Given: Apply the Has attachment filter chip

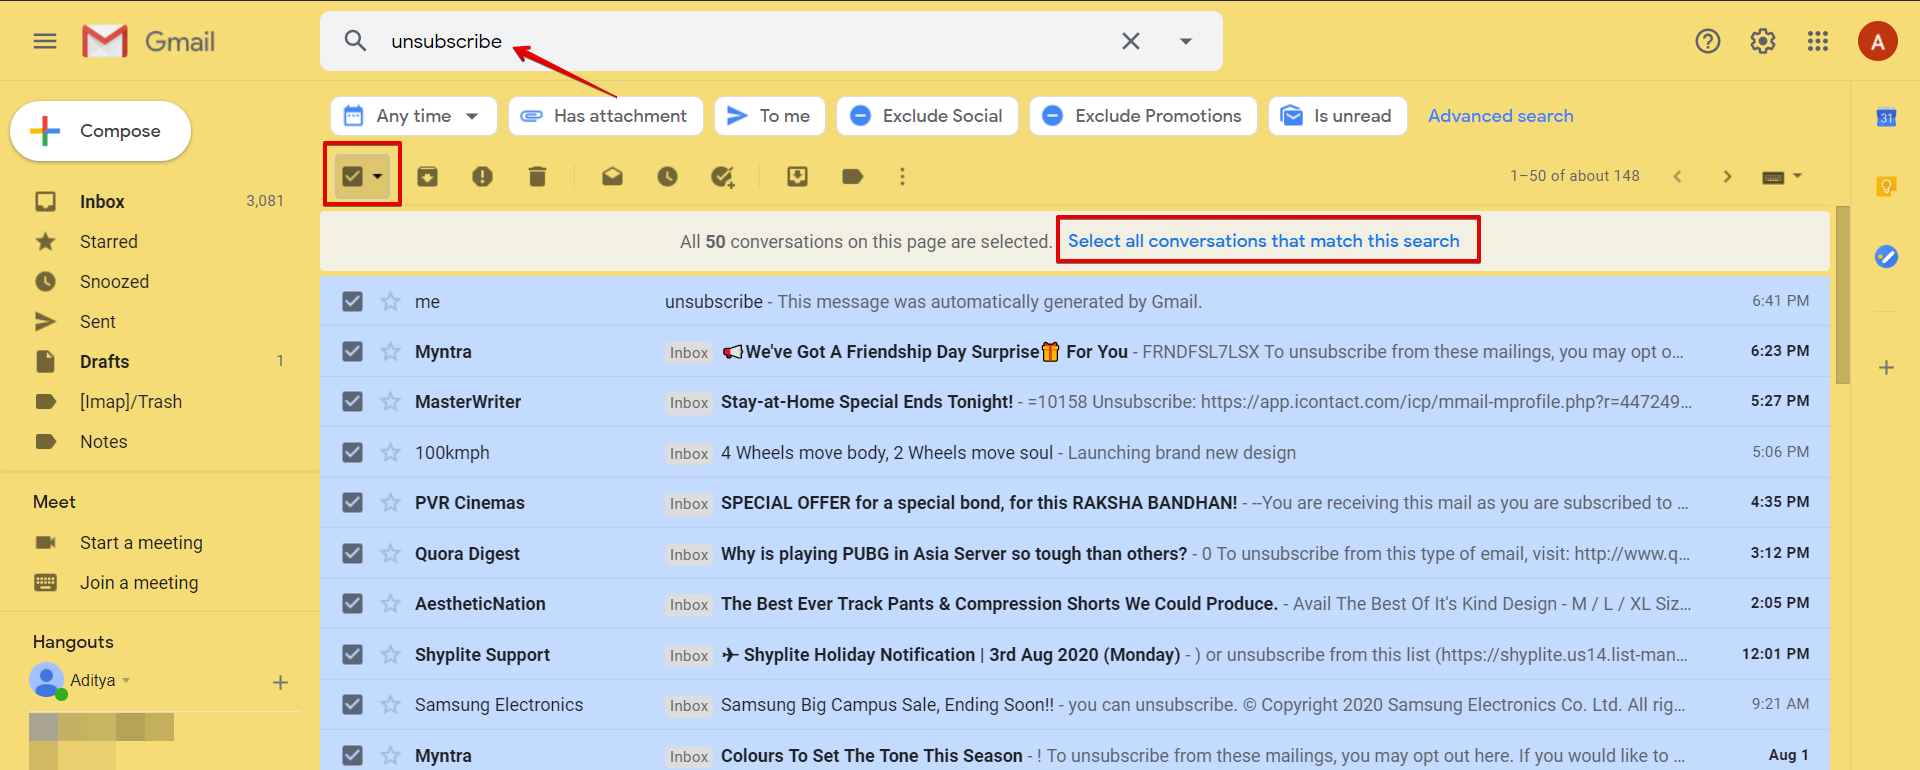Looking at the screenshot, I should pyautogui.click(x=605, y=116).
